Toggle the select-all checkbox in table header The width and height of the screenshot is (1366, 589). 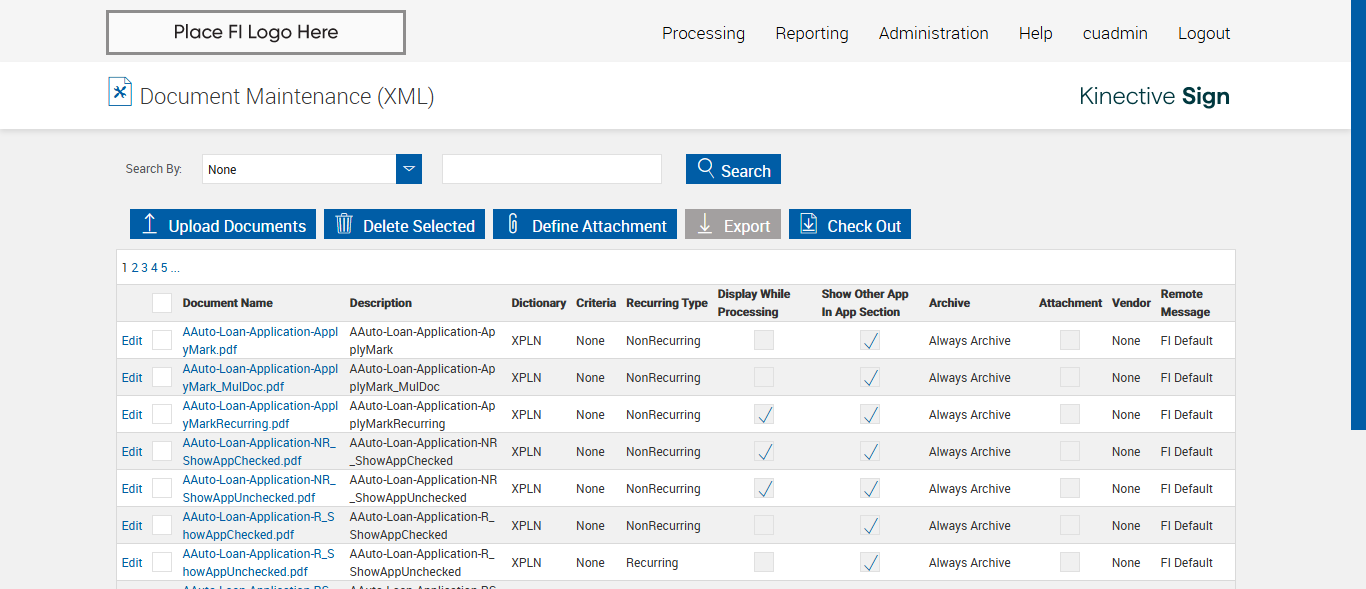click(x=162, y=303)
